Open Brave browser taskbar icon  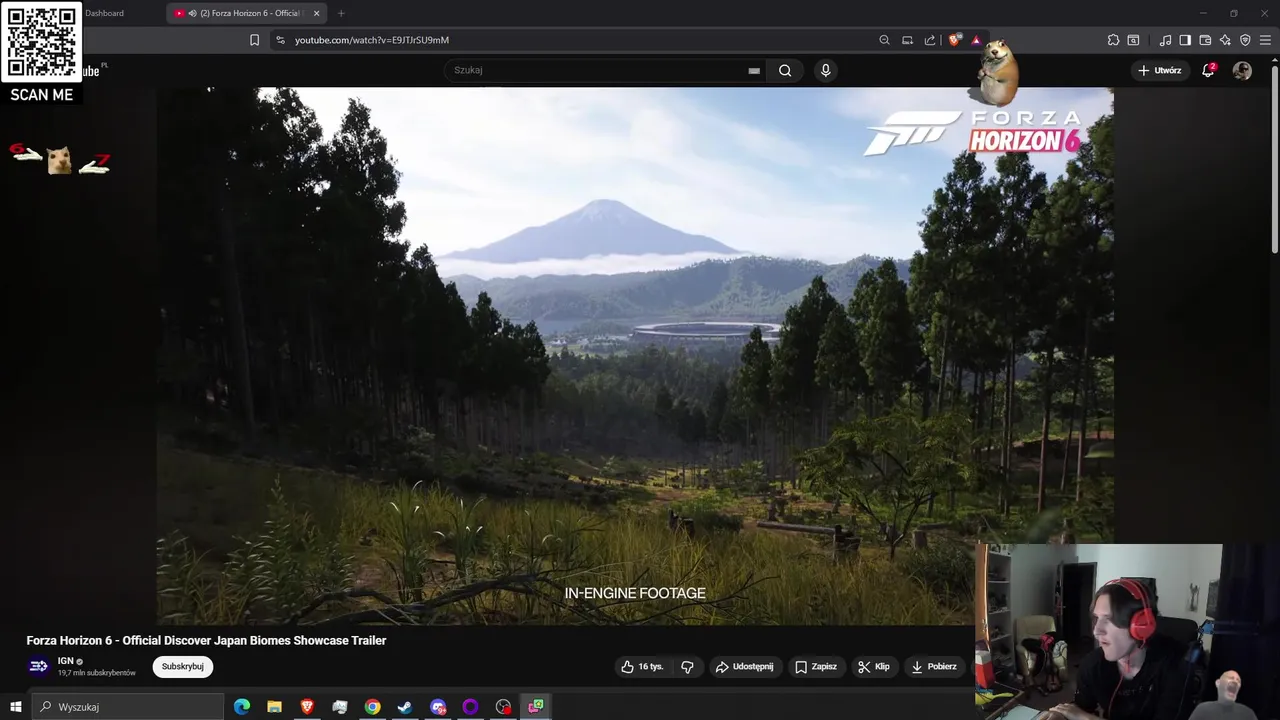[307, 707]
